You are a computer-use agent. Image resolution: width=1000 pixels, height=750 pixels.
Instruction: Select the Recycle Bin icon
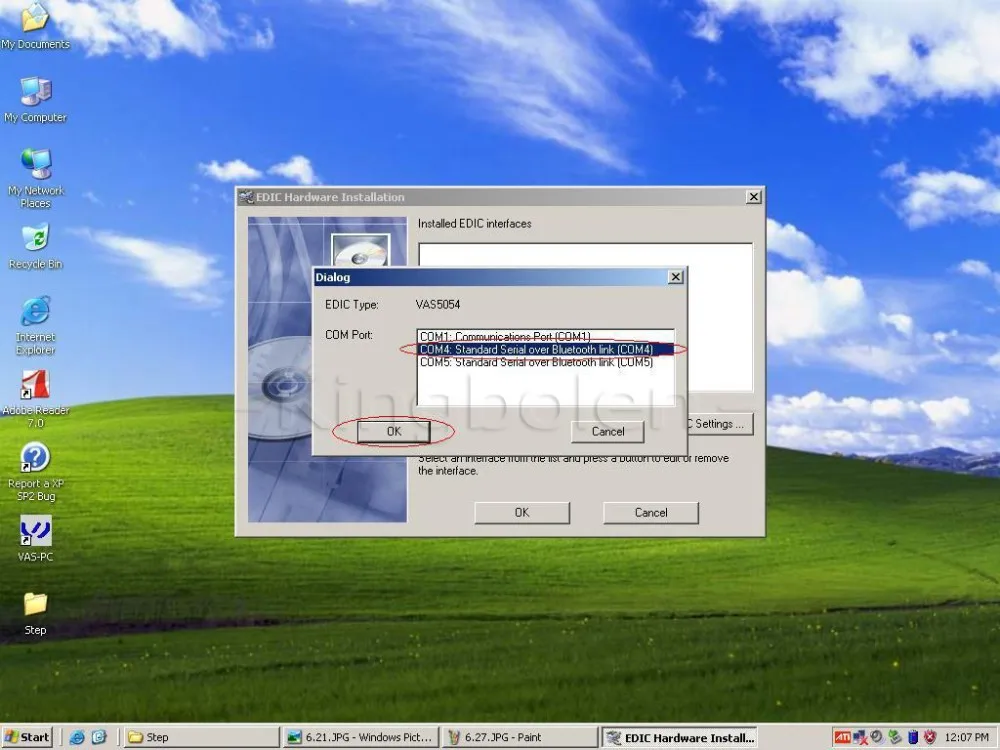coord(35,246)
